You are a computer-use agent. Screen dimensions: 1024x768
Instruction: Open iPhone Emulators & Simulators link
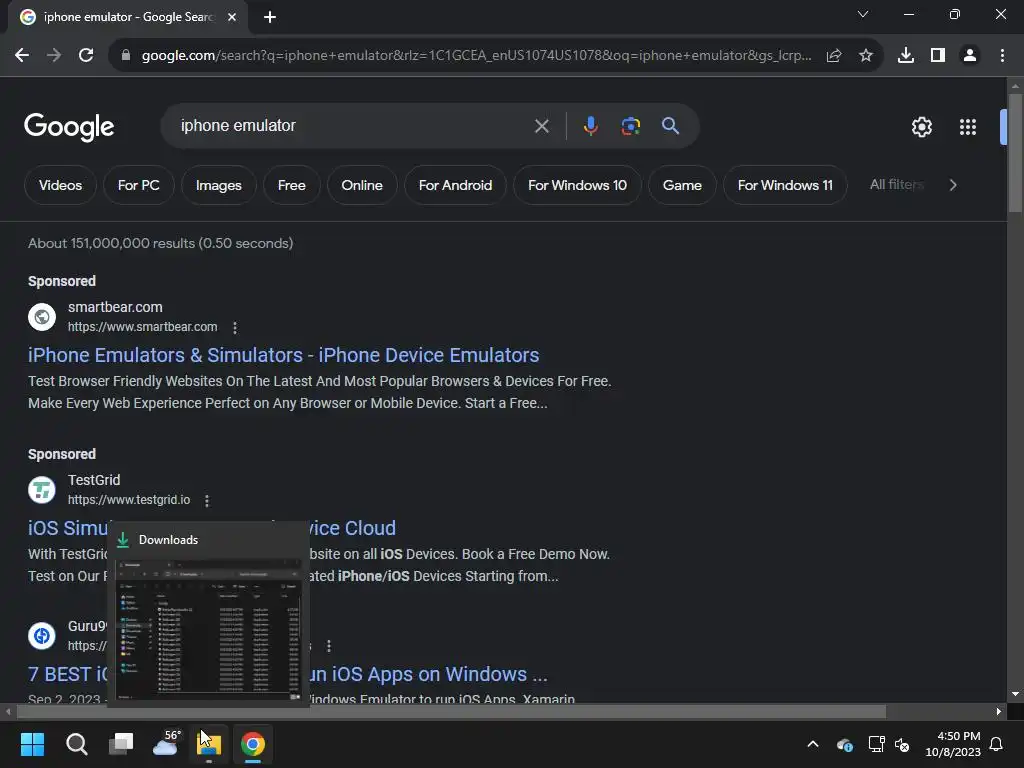[283, 355]
